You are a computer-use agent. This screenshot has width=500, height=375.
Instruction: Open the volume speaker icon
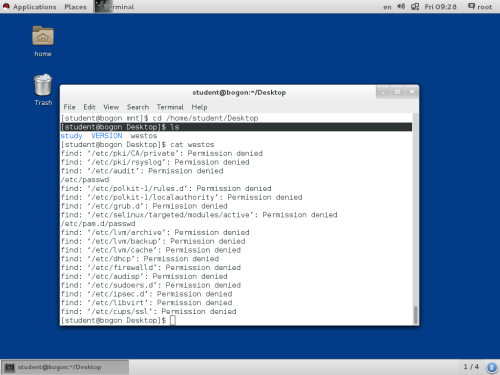click(401, 6)
